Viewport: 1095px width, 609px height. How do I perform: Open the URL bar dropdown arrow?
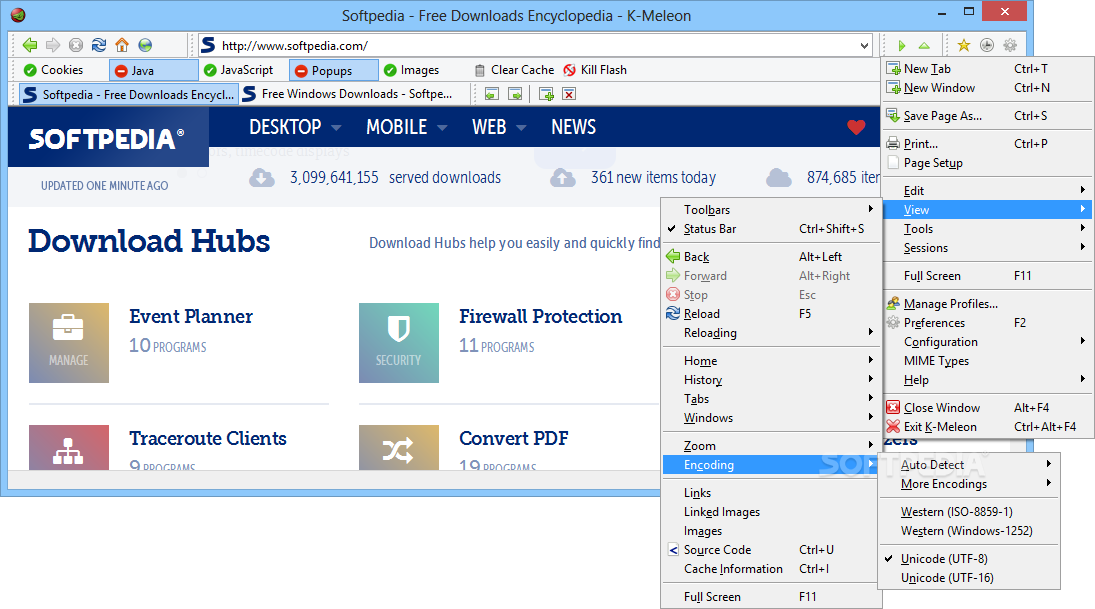click(865, 45)
